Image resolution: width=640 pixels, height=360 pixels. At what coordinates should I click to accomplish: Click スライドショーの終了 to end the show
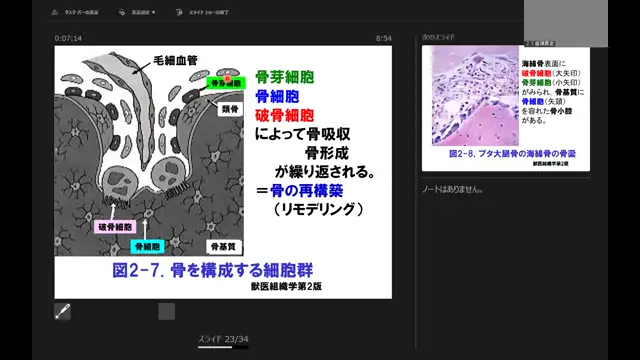(209, 12)
